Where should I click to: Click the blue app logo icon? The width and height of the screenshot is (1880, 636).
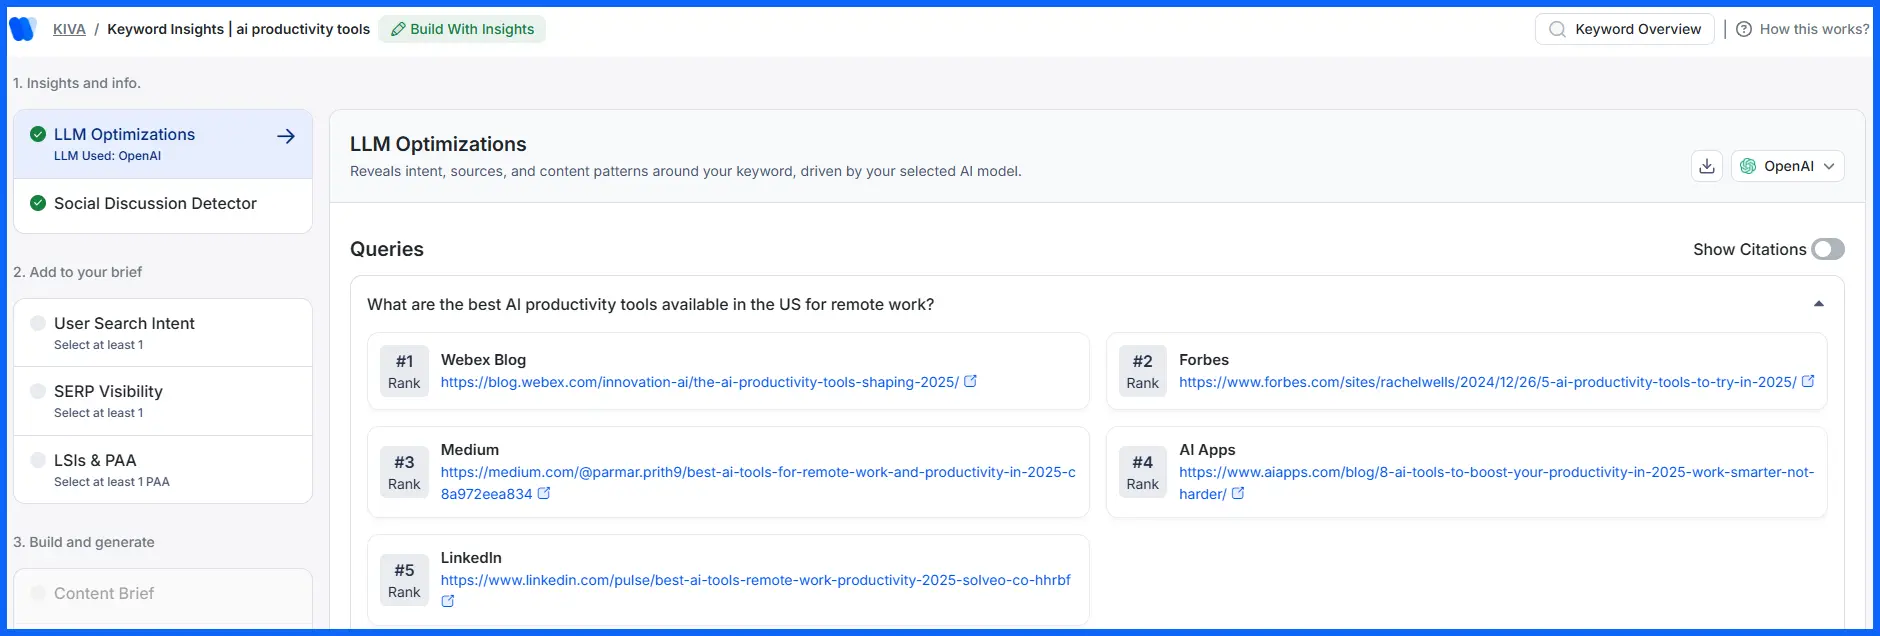click(x=22, y=29)
